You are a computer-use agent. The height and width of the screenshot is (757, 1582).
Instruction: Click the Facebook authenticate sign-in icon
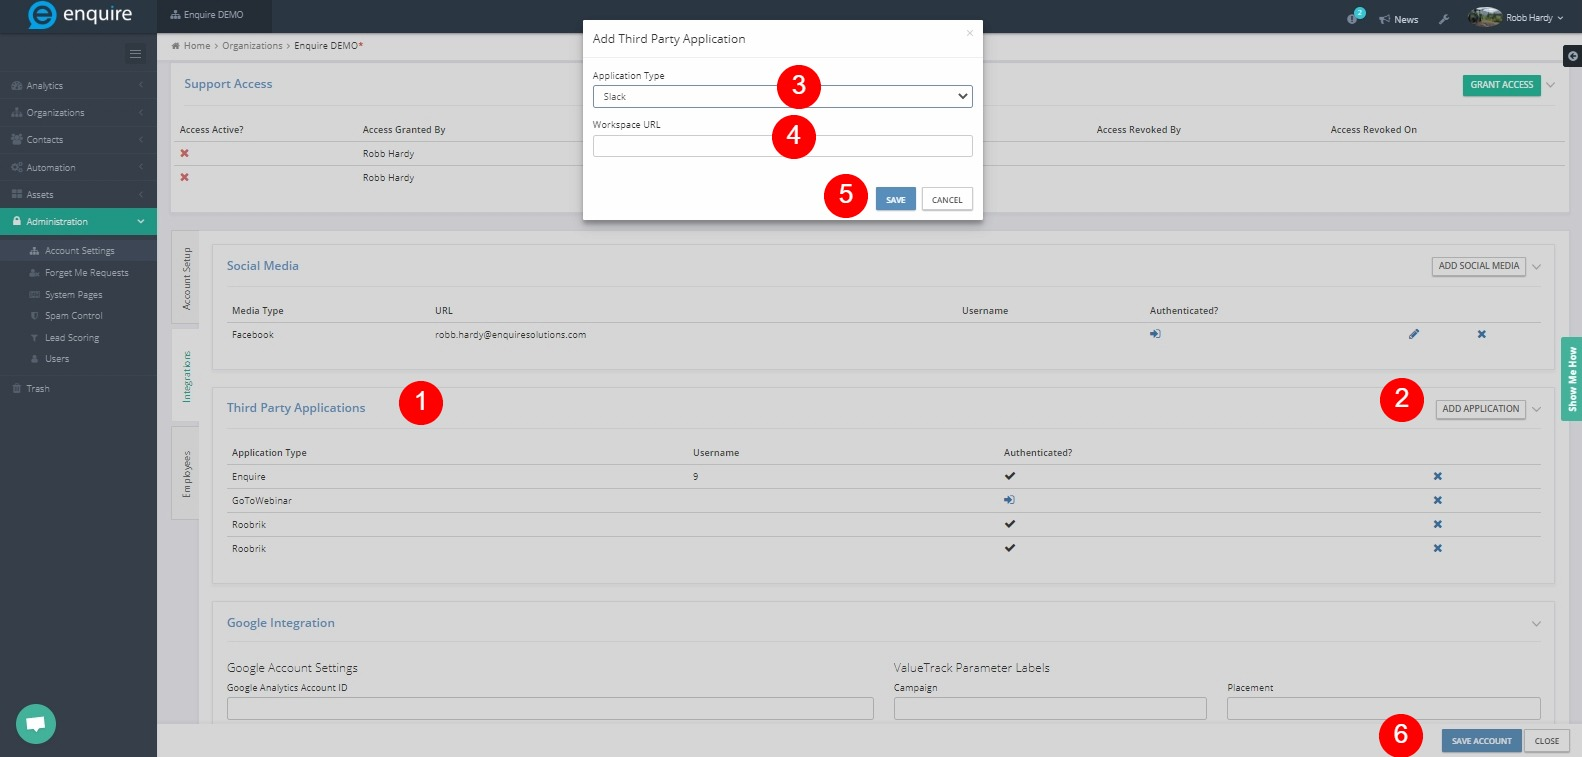coord(1155,334)
